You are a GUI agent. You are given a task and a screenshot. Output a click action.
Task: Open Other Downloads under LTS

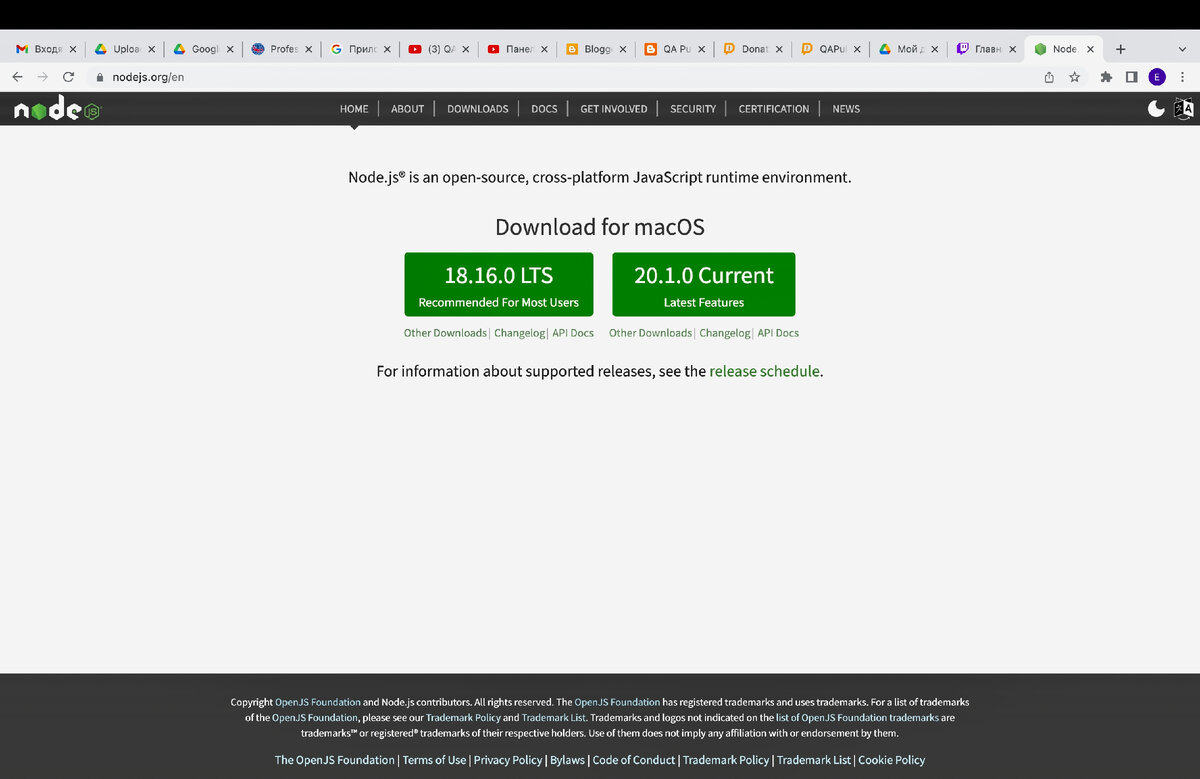coord(445,333)
